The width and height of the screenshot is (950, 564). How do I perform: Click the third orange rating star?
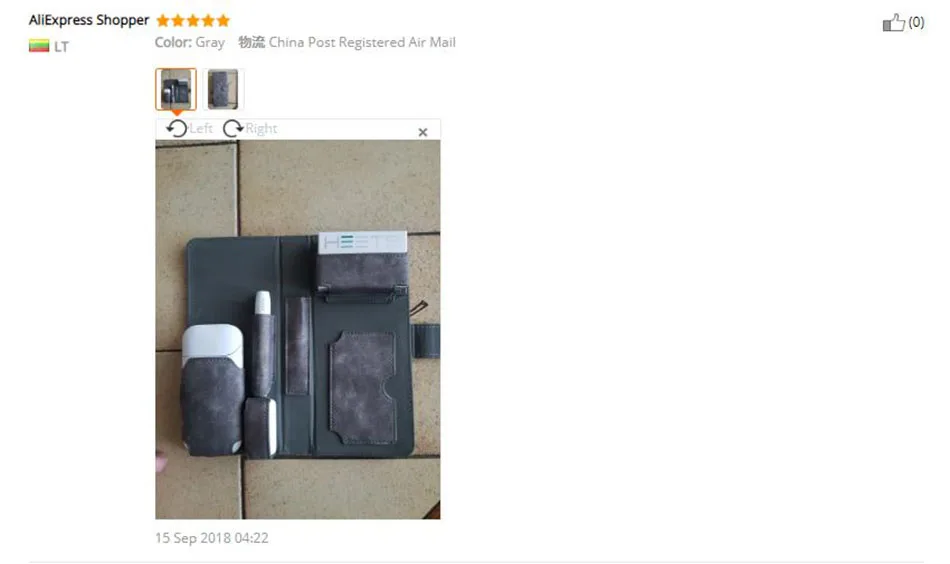193,21
